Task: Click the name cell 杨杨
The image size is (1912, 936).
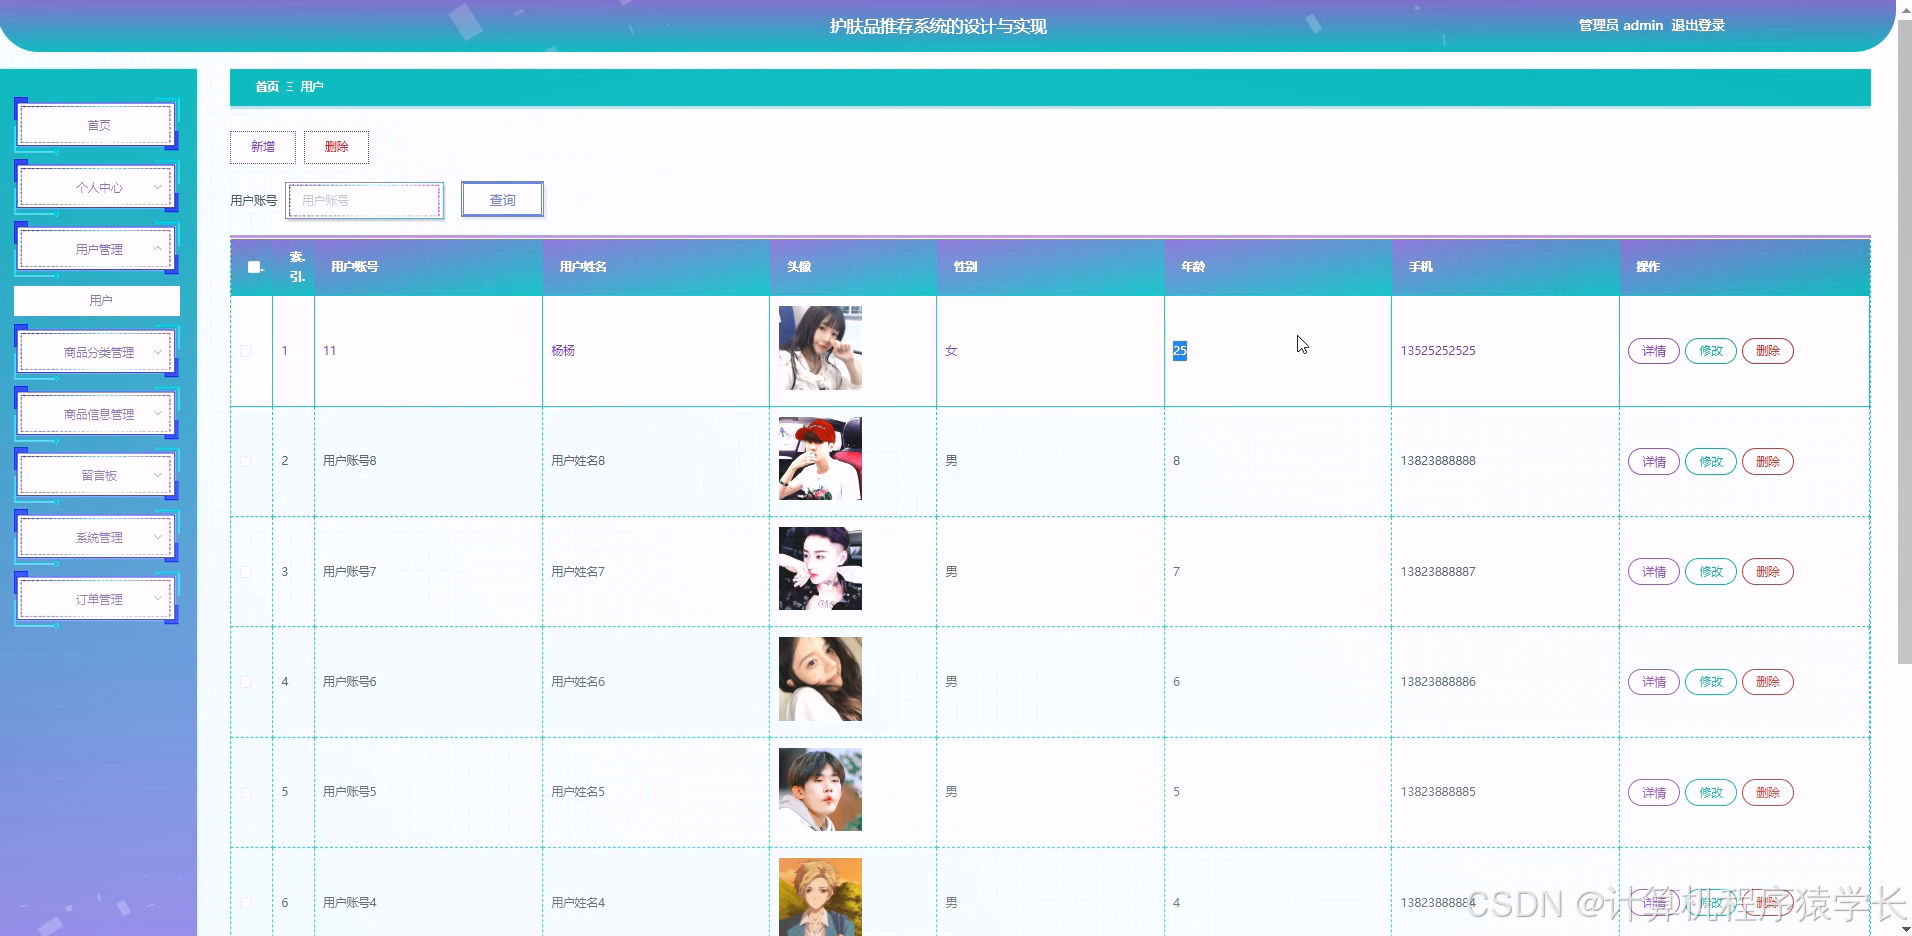Action: coord(563,351)
